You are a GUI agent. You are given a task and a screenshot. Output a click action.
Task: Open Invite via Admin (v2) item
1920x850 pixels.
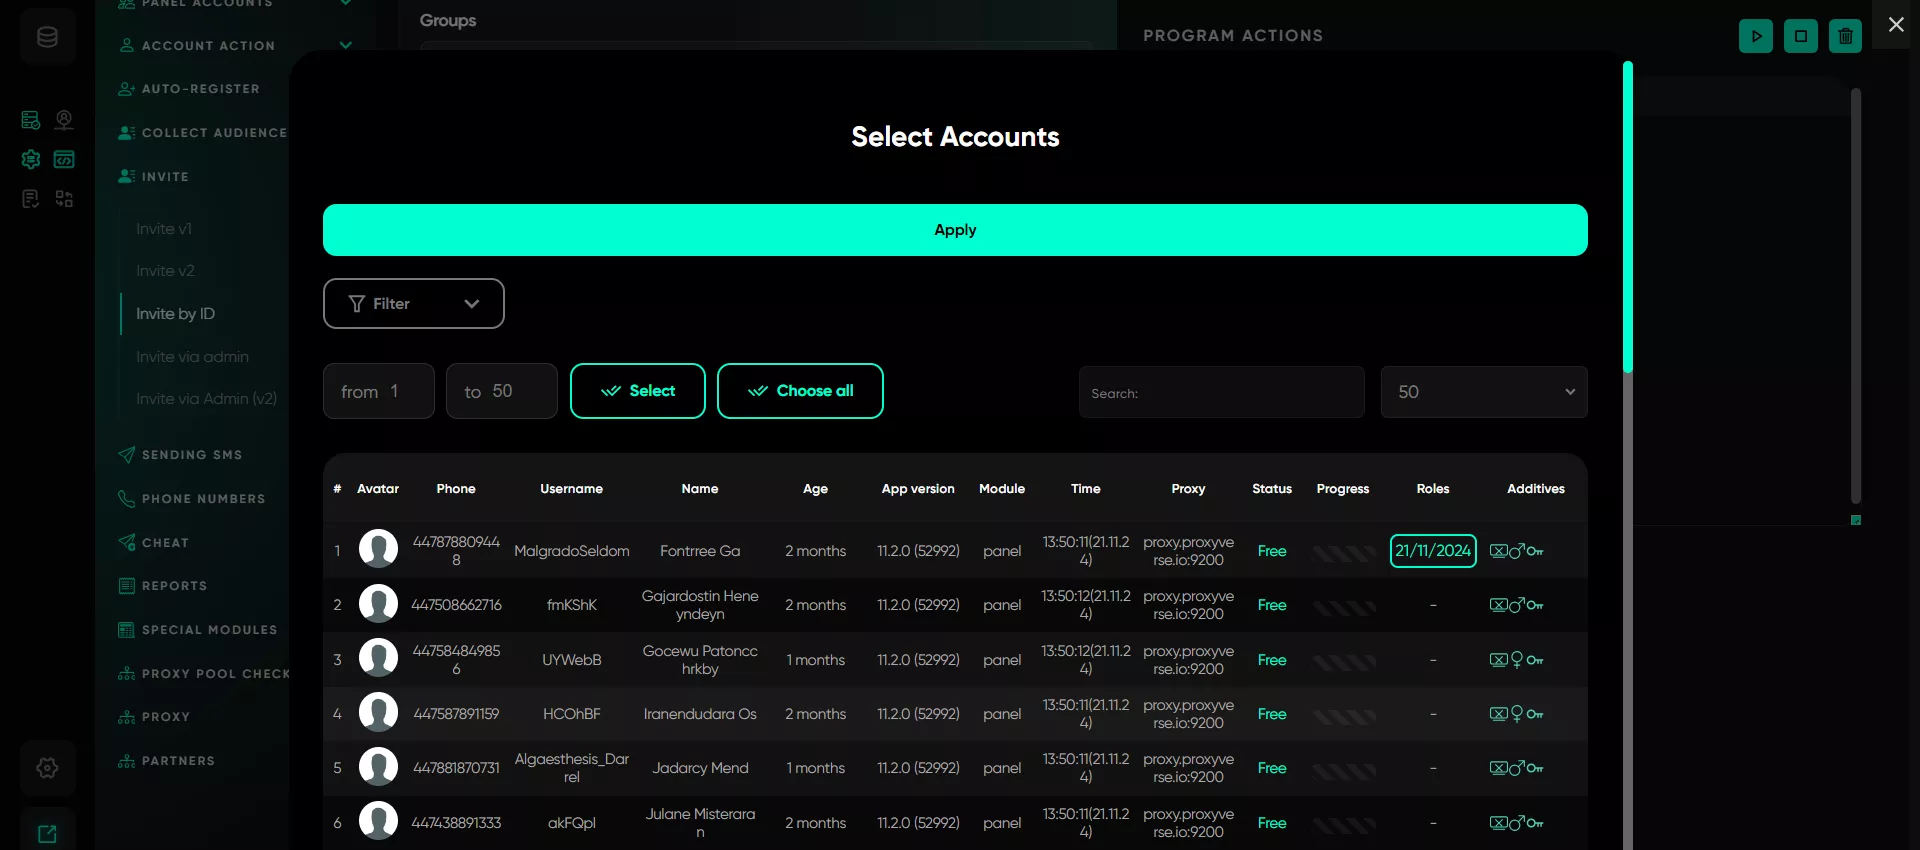pyautogui.click(x=206, y=399)
